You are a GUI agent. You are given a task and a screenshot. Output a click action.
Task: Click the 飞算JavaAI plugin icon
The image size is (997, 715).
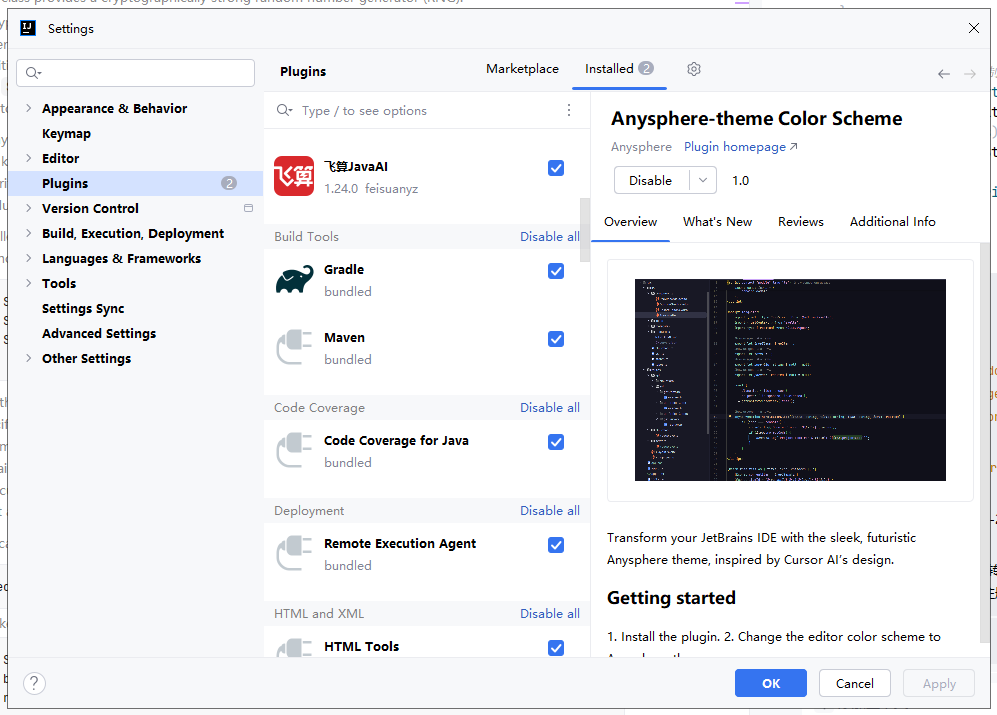point(294,176)
